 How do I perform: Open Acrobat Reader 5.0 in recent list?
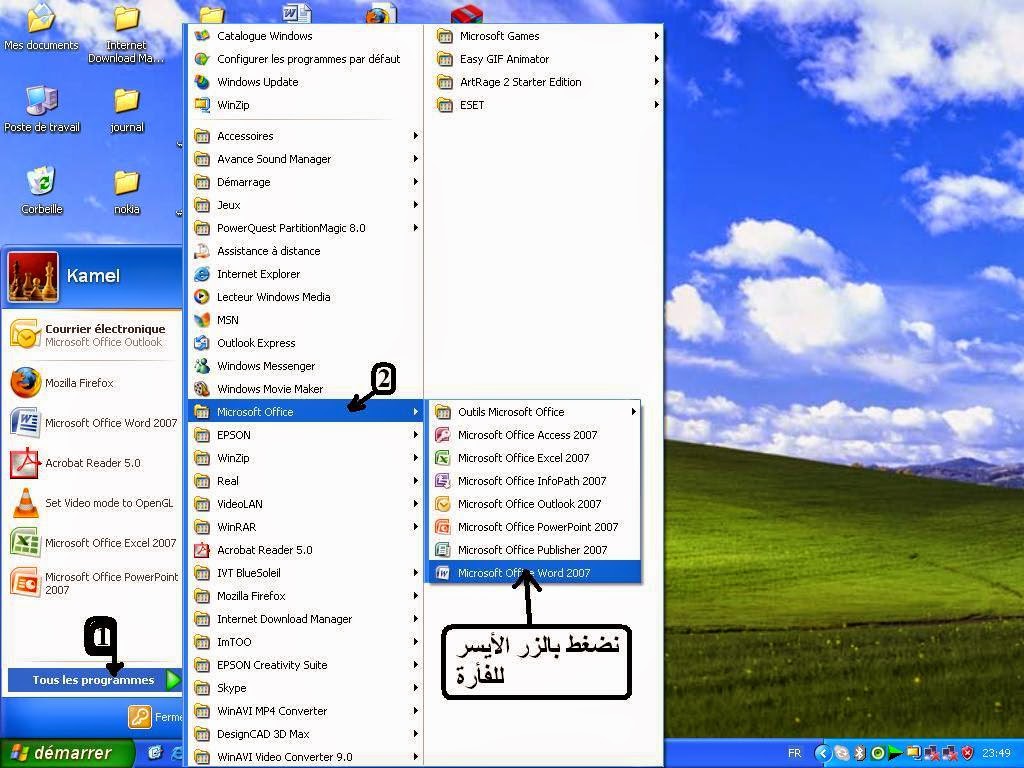click(x=92, y=463)
